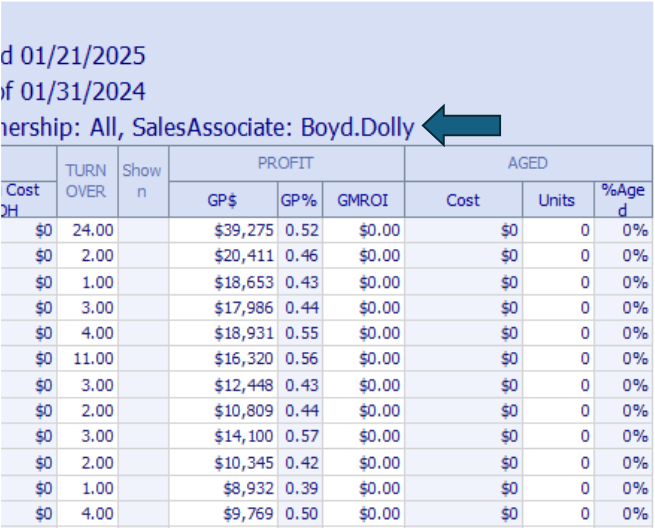655x528 pixels.
Task: Sort by the GP$ column header
Action: click(x=223, y=200)
